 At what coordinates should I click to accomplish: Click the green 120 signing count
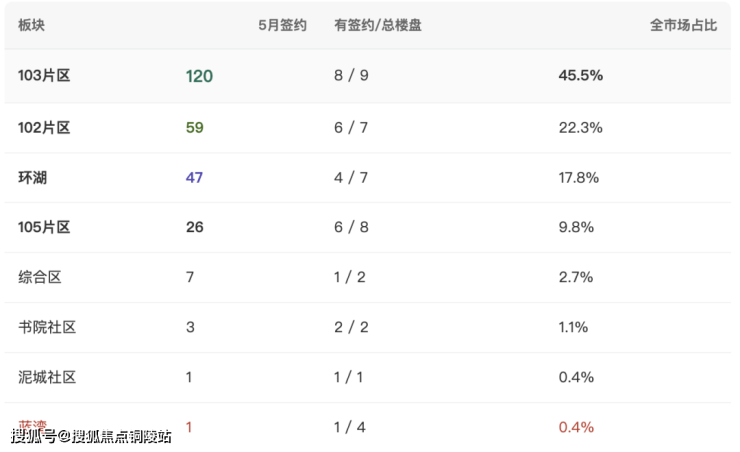199,76
